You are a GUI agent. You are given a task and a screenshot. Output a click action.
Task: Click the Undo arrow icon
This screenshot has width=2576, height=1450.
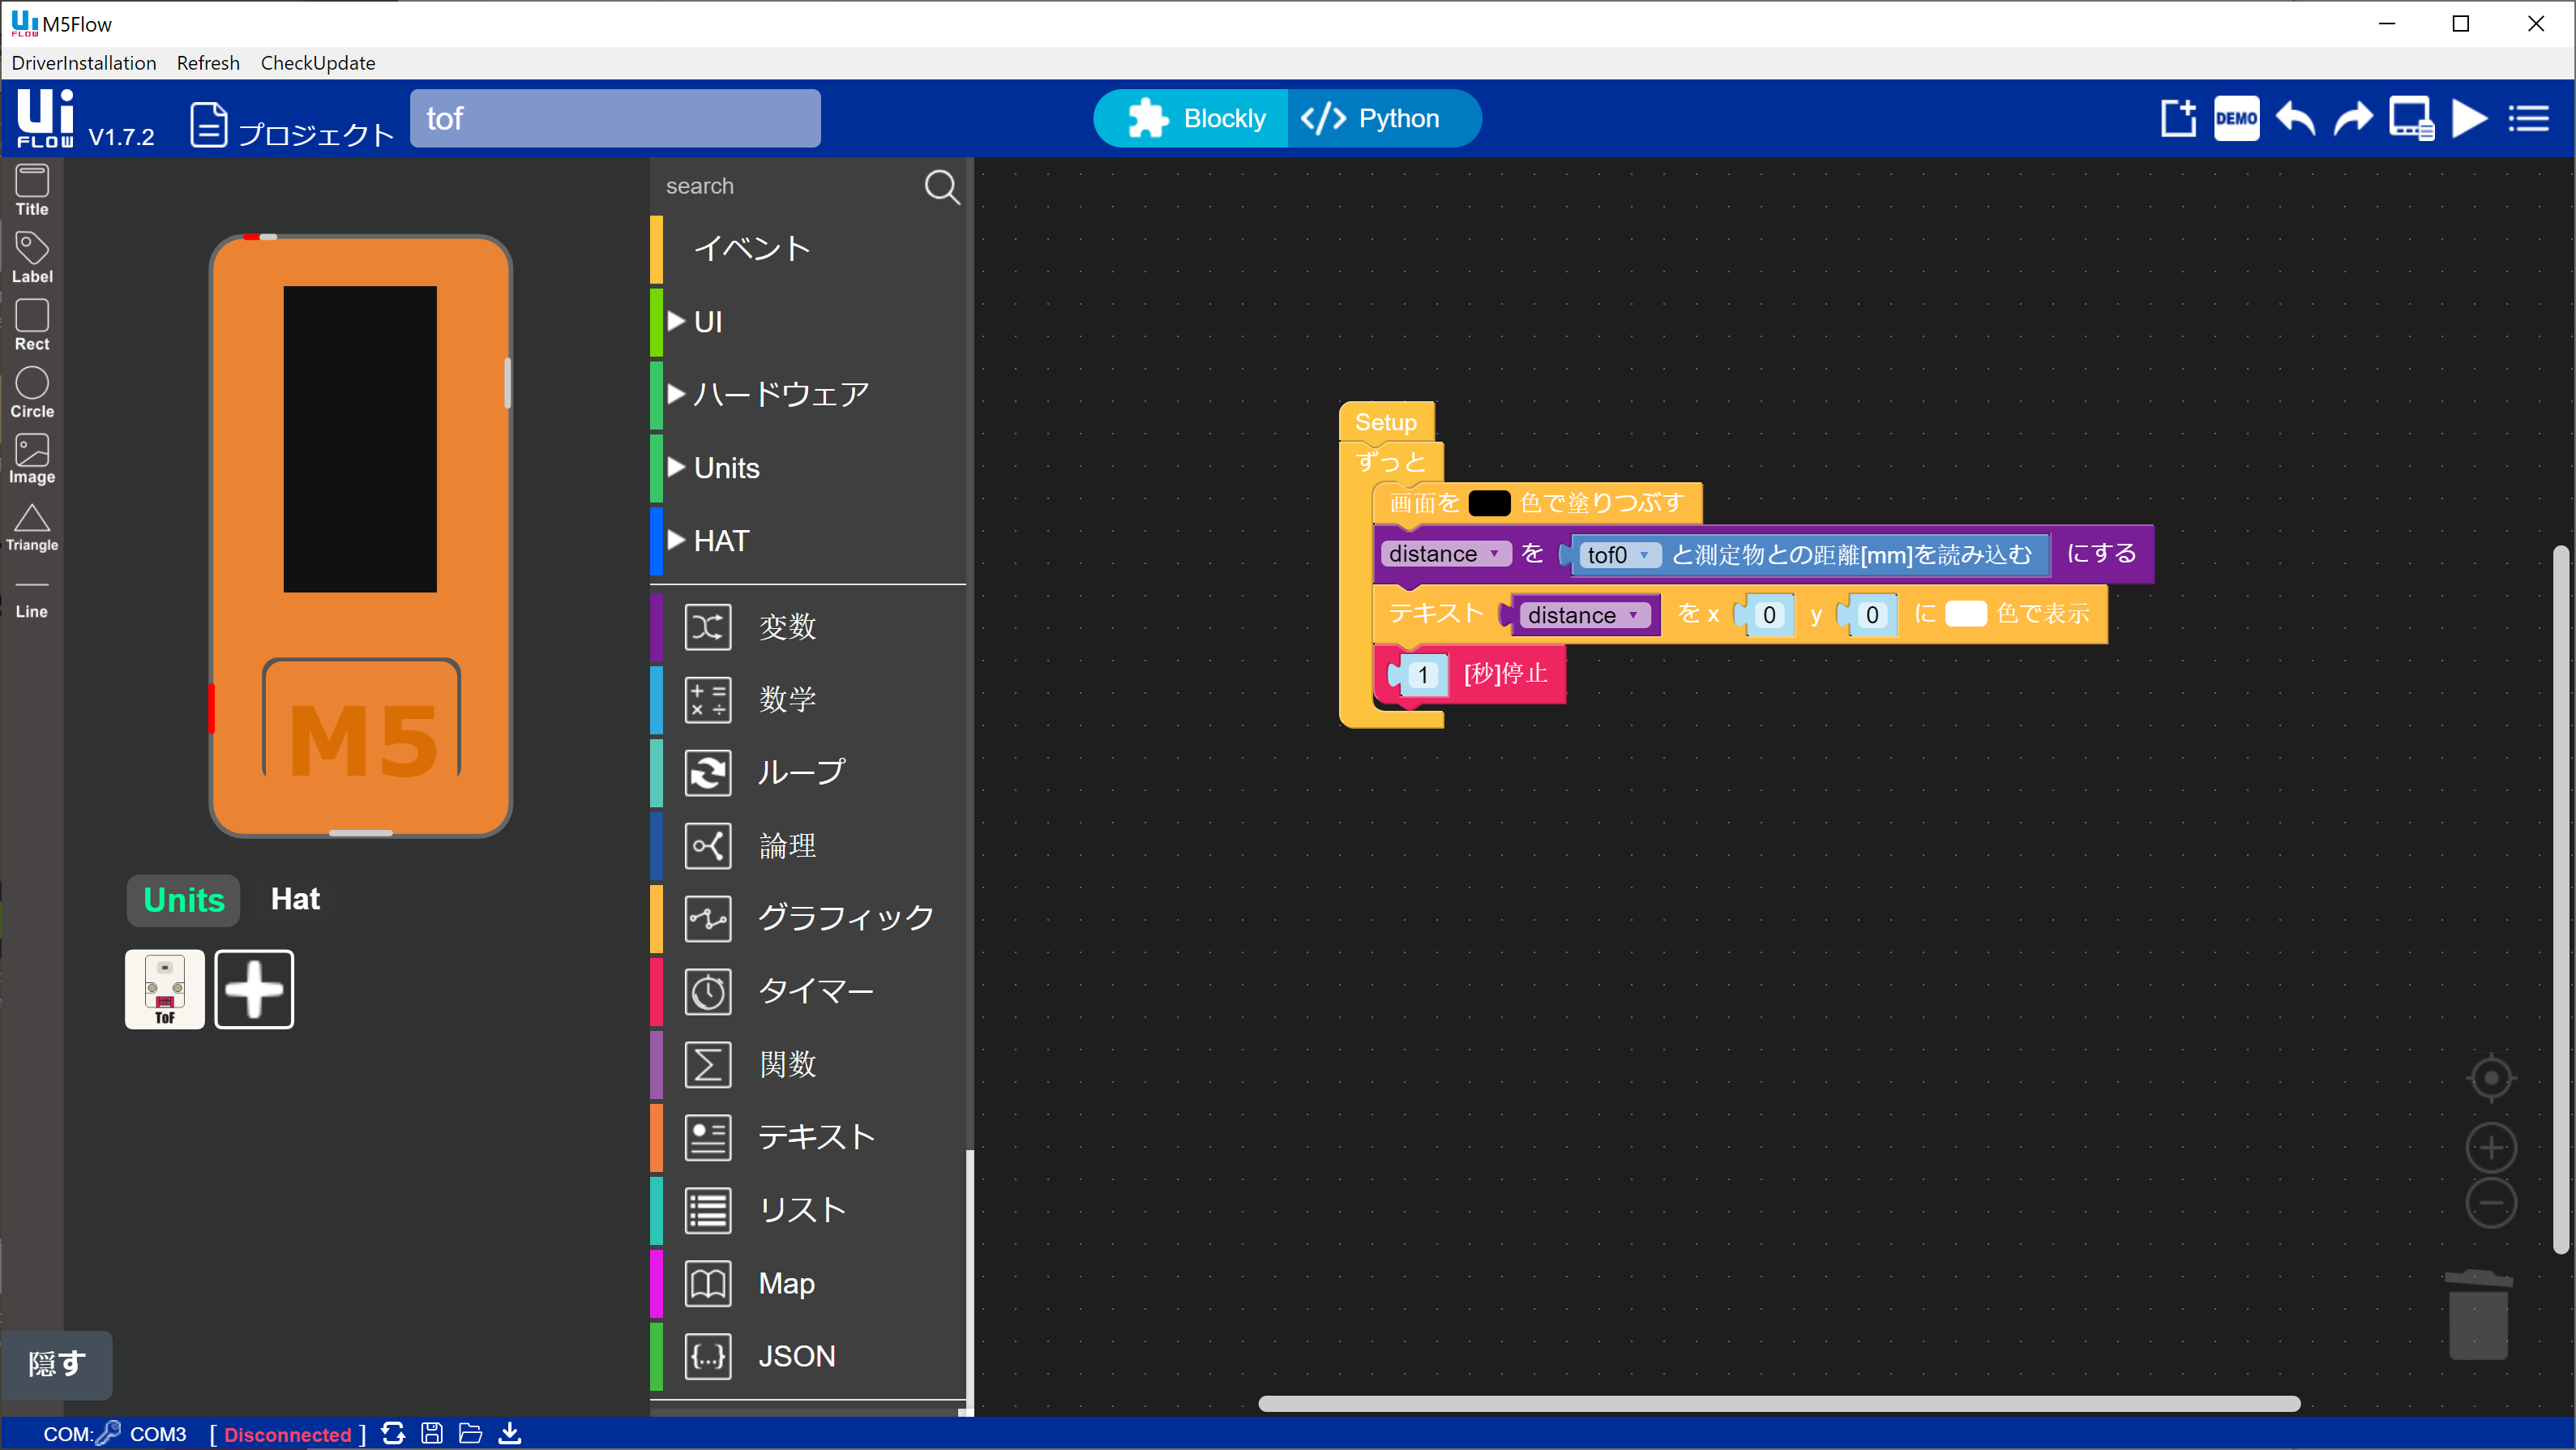click(x=2295, y=119)
